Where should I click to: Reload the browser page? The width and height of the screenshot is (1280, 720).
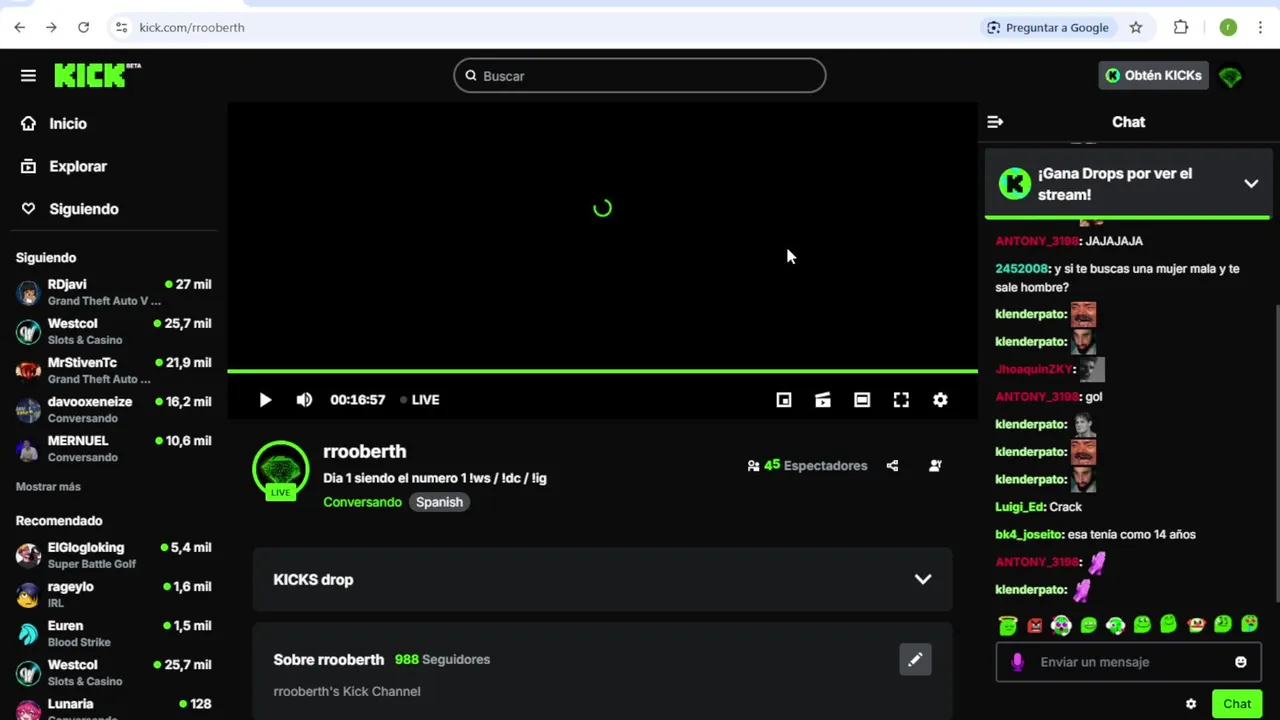[83, 28]
